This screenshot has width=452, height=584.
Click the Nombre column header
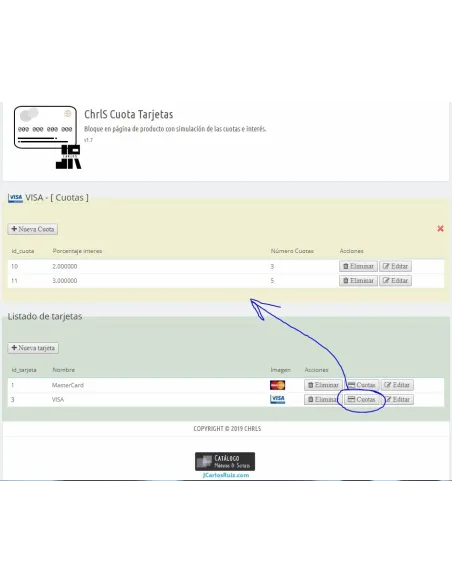coord(64,370)
